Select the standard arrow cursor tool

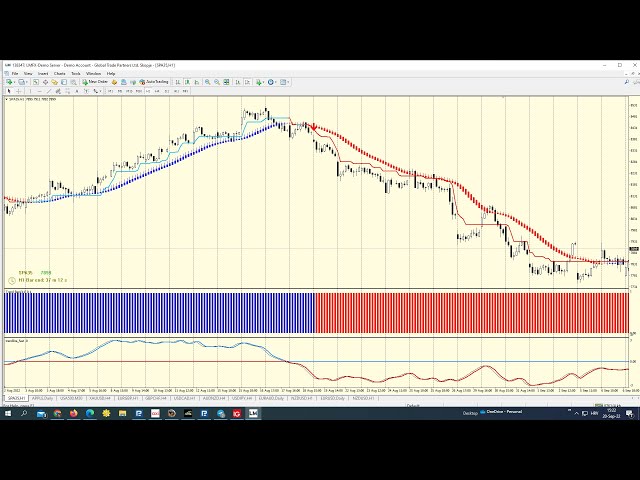[x=8, y=91]
